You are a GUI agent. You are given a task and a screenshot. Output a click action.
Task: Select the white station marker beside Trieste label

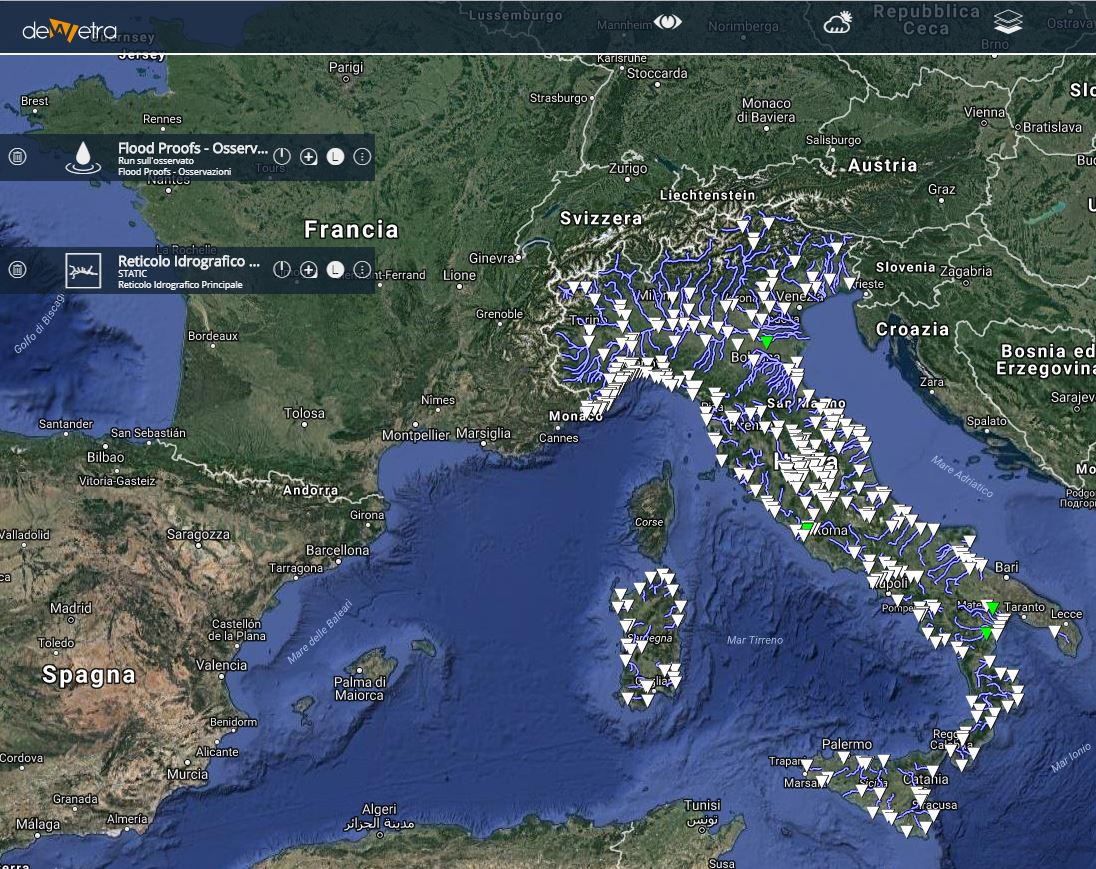[849, 283]
